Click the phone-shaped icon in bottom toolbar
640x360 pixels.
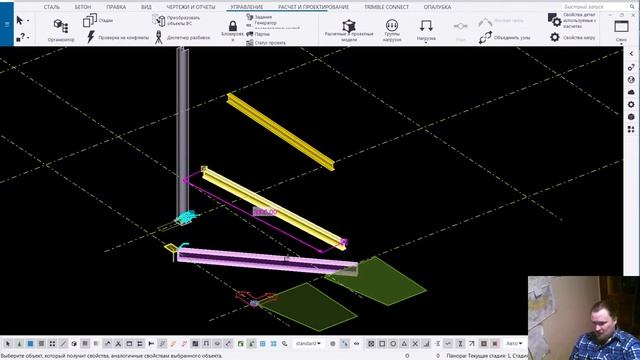point(284,344)
